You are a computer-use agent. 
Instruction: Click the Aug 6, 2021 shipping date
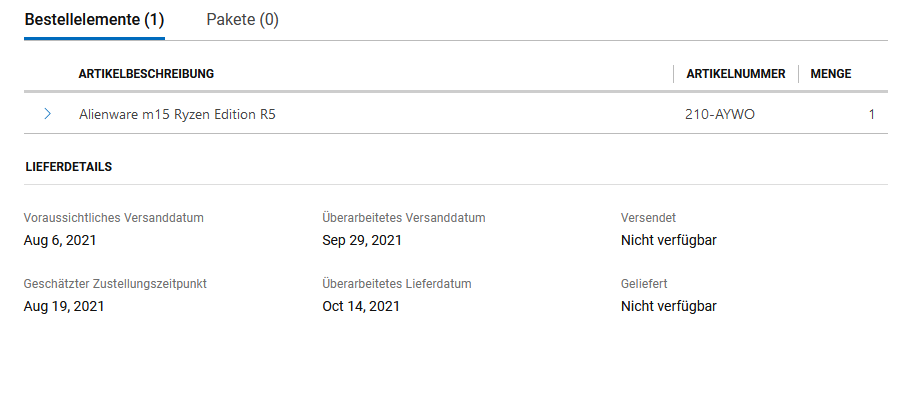[60, 240]
